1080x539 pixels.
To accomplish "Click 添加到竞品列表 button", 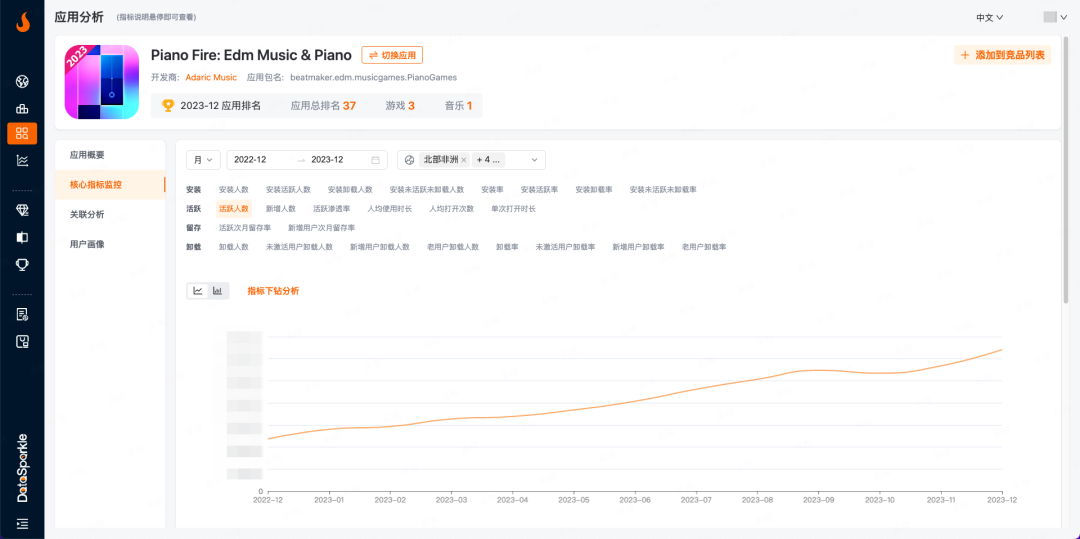I will click(x=1002, y=55).
